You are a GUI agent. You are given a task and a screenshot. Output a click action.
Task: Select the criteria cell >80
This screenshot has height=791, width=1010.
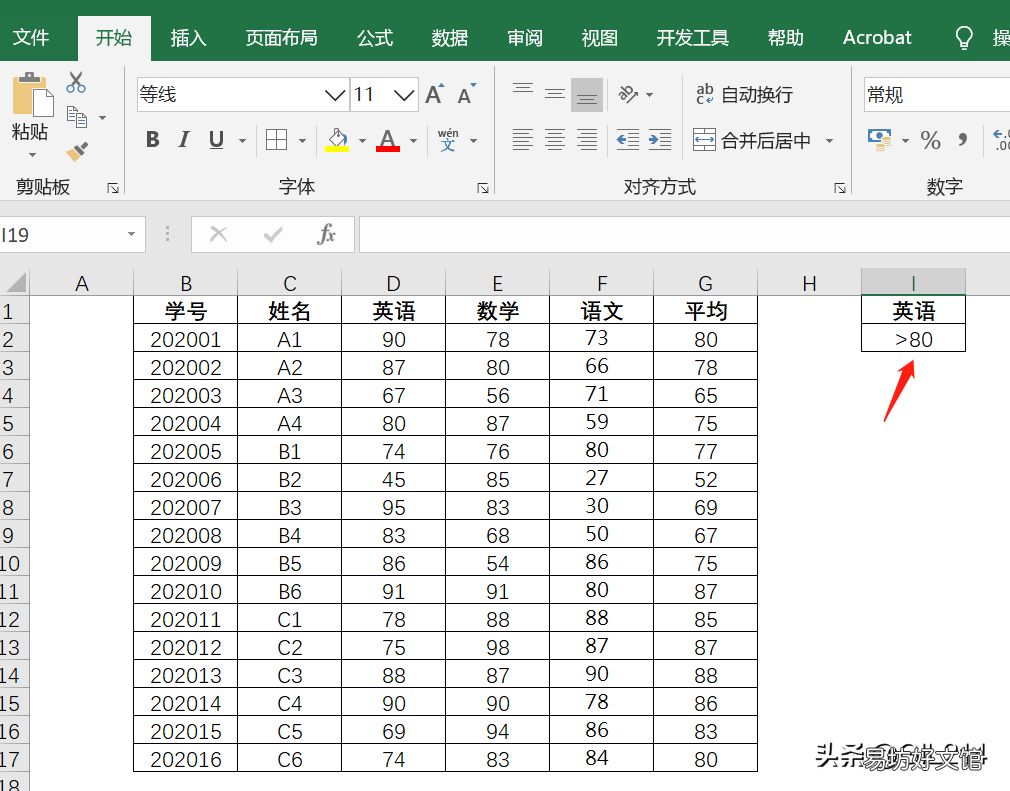913,339
